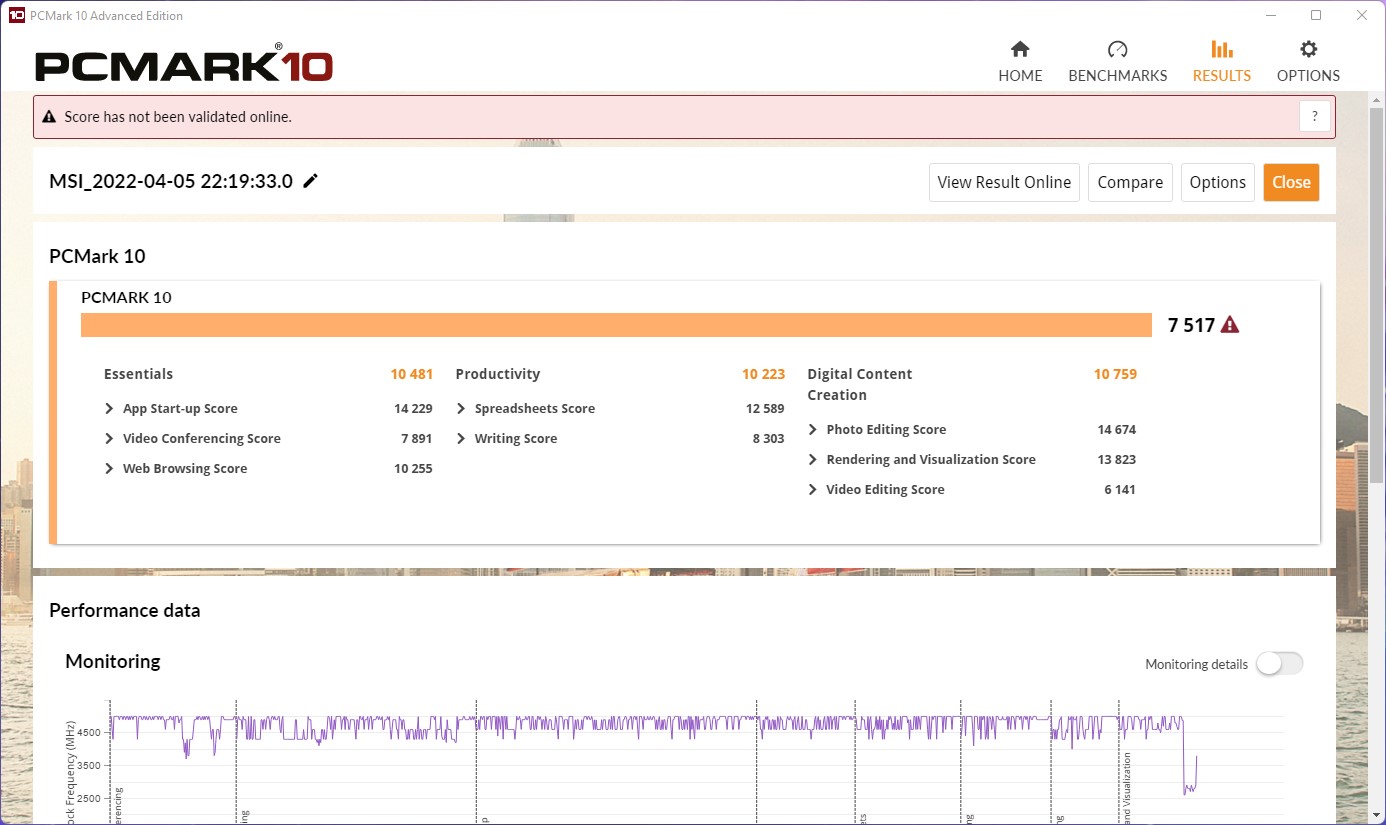Click the Rendering value 13 823
1386x825 pixels.
point(1117,460)
